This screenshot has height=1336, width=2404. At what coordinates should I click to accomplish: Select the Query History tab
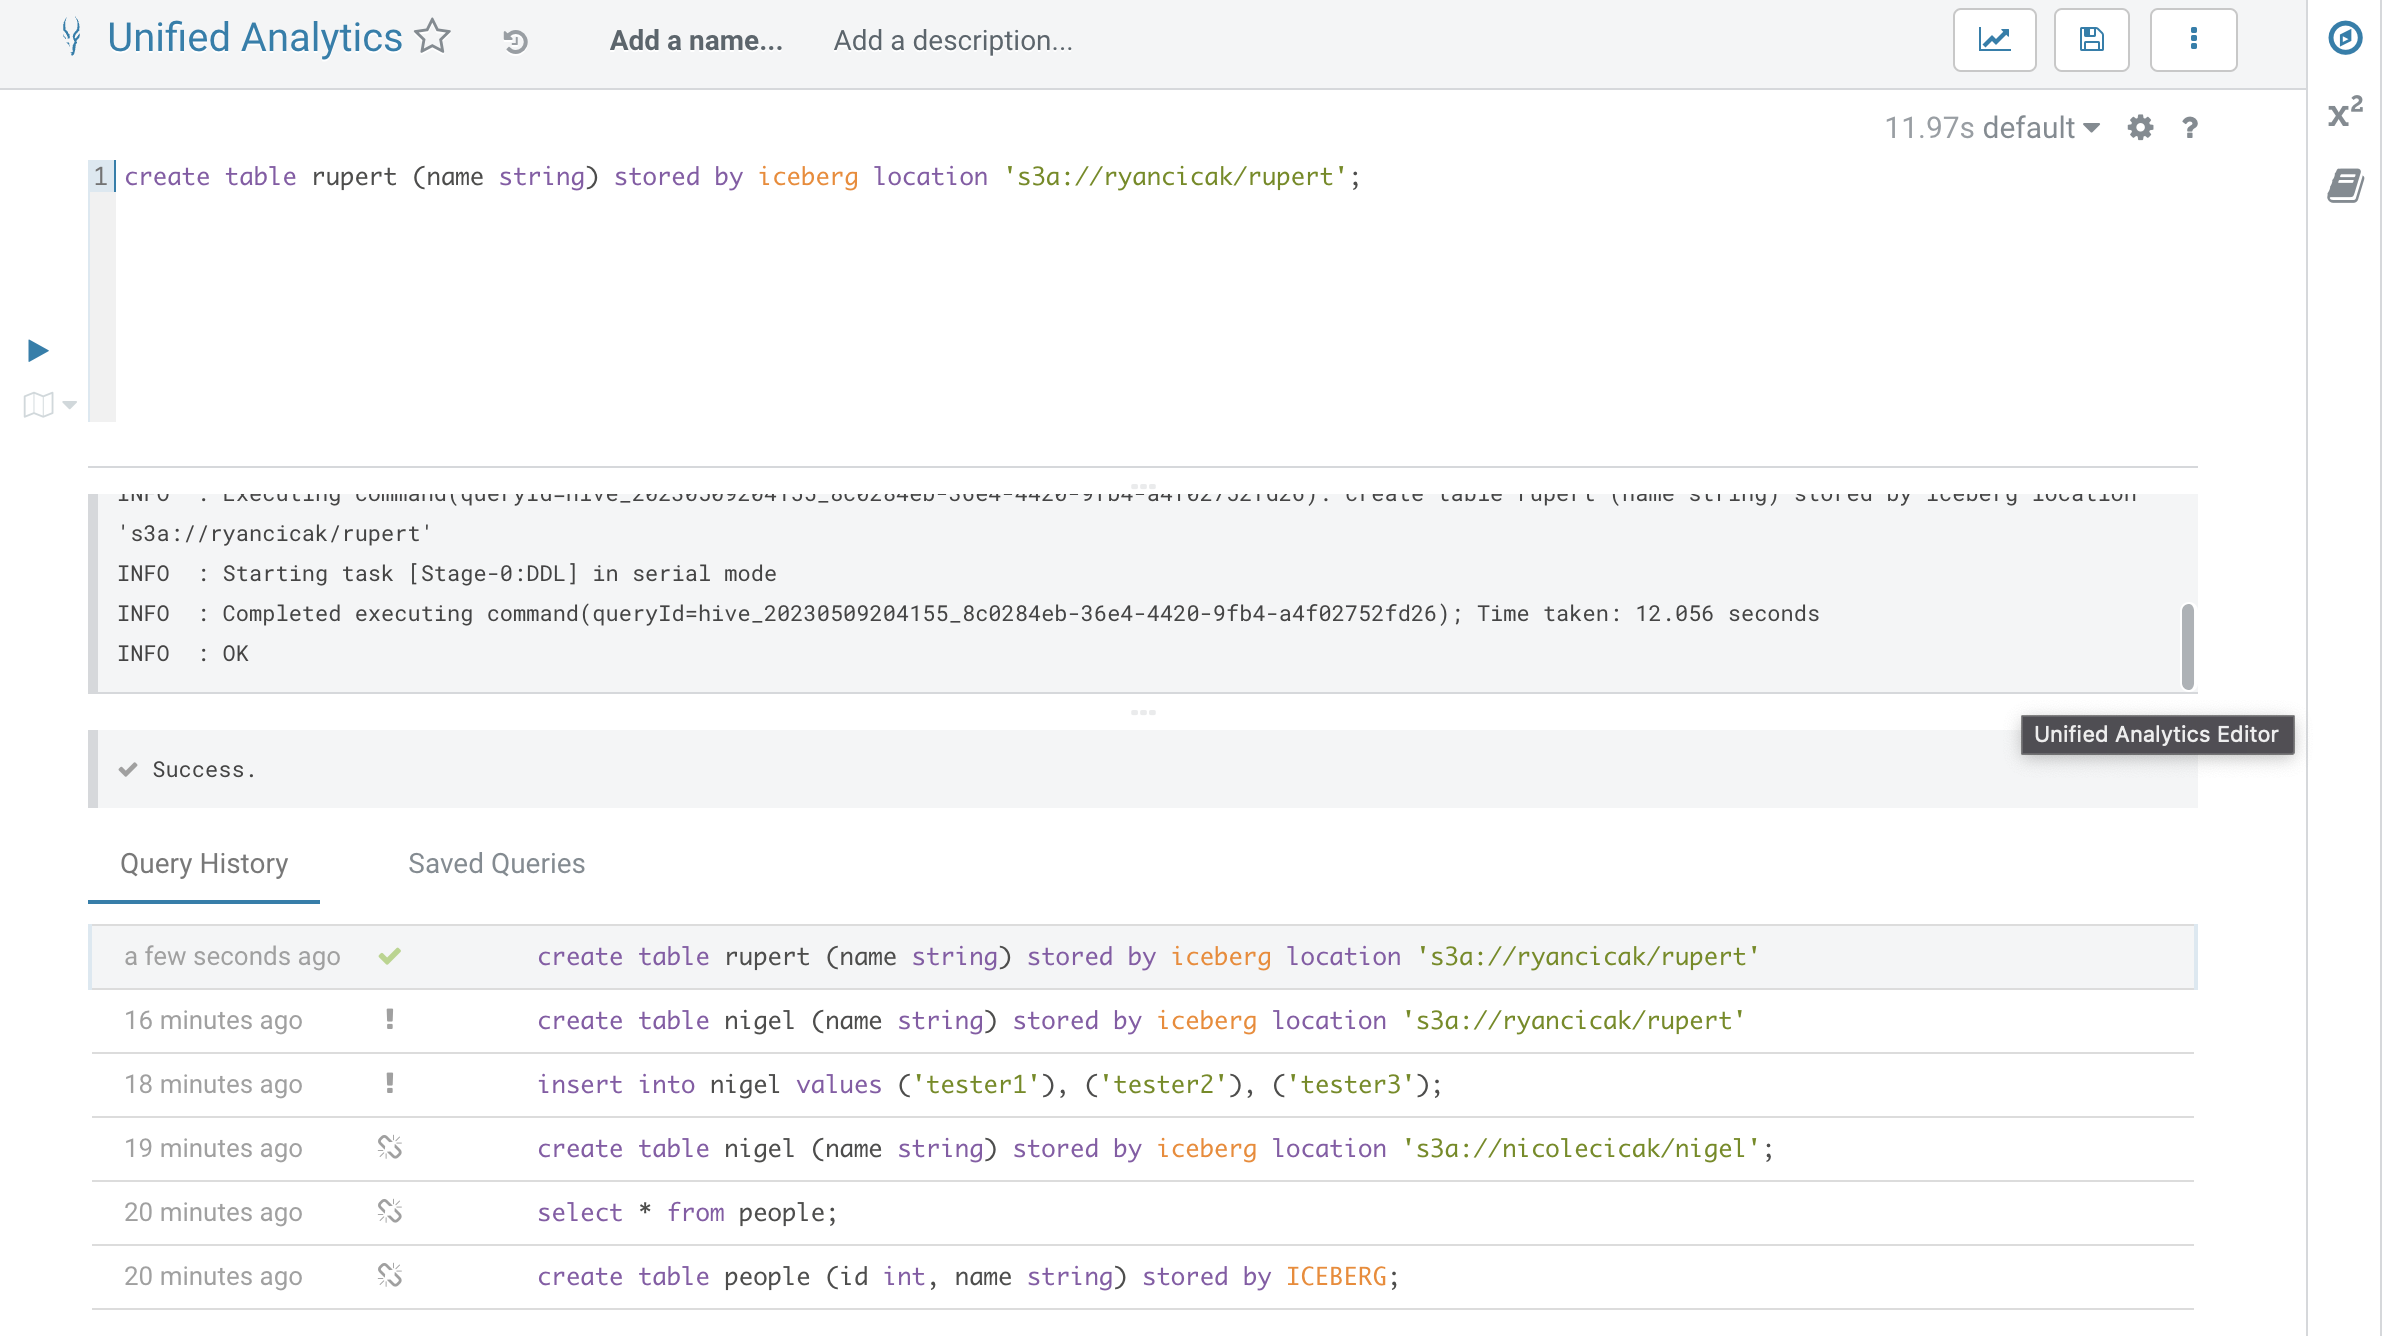(x=203, y=863)
